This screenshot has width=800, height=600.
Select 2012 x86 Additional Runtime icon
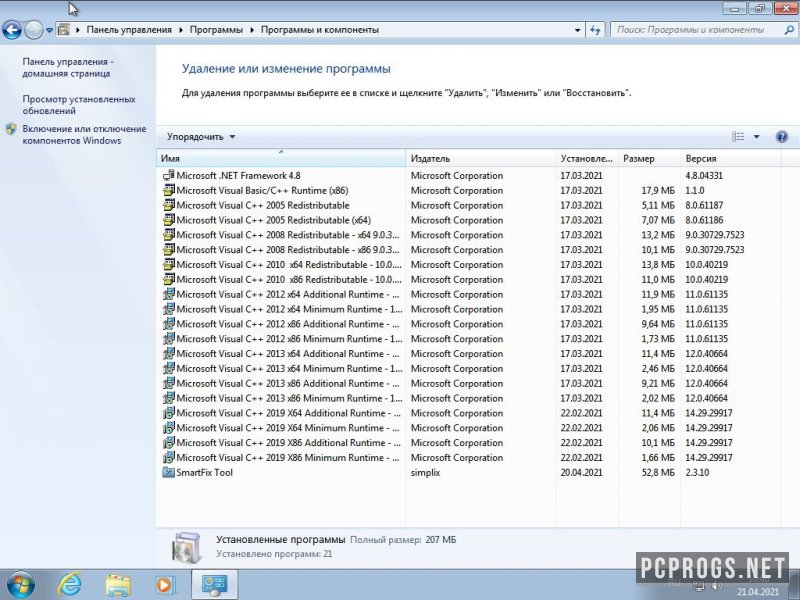click(x=168, y=323)
